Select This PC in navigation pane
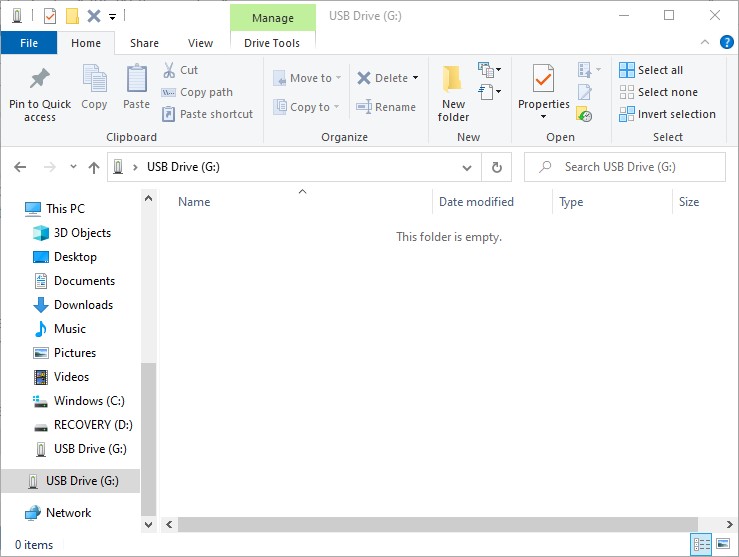Image resolution: width=739 pixels, height=557 pixels. 55,208
